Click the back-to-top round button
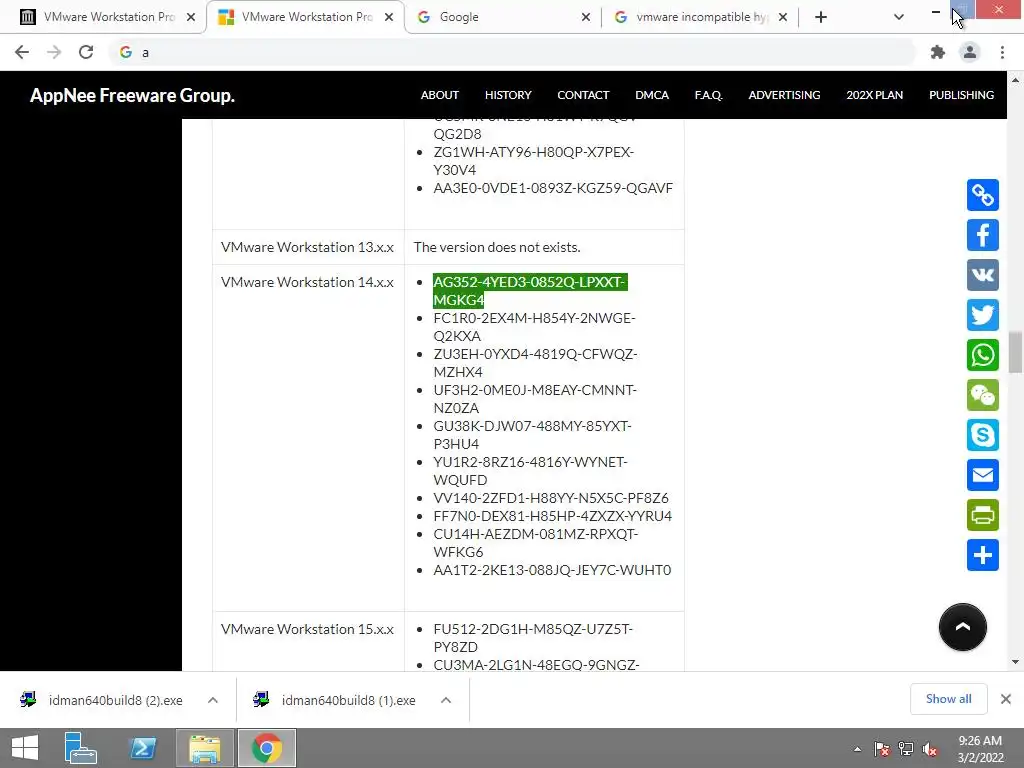The height and width of the screenshot is (768, 1024). click(962, 627)
